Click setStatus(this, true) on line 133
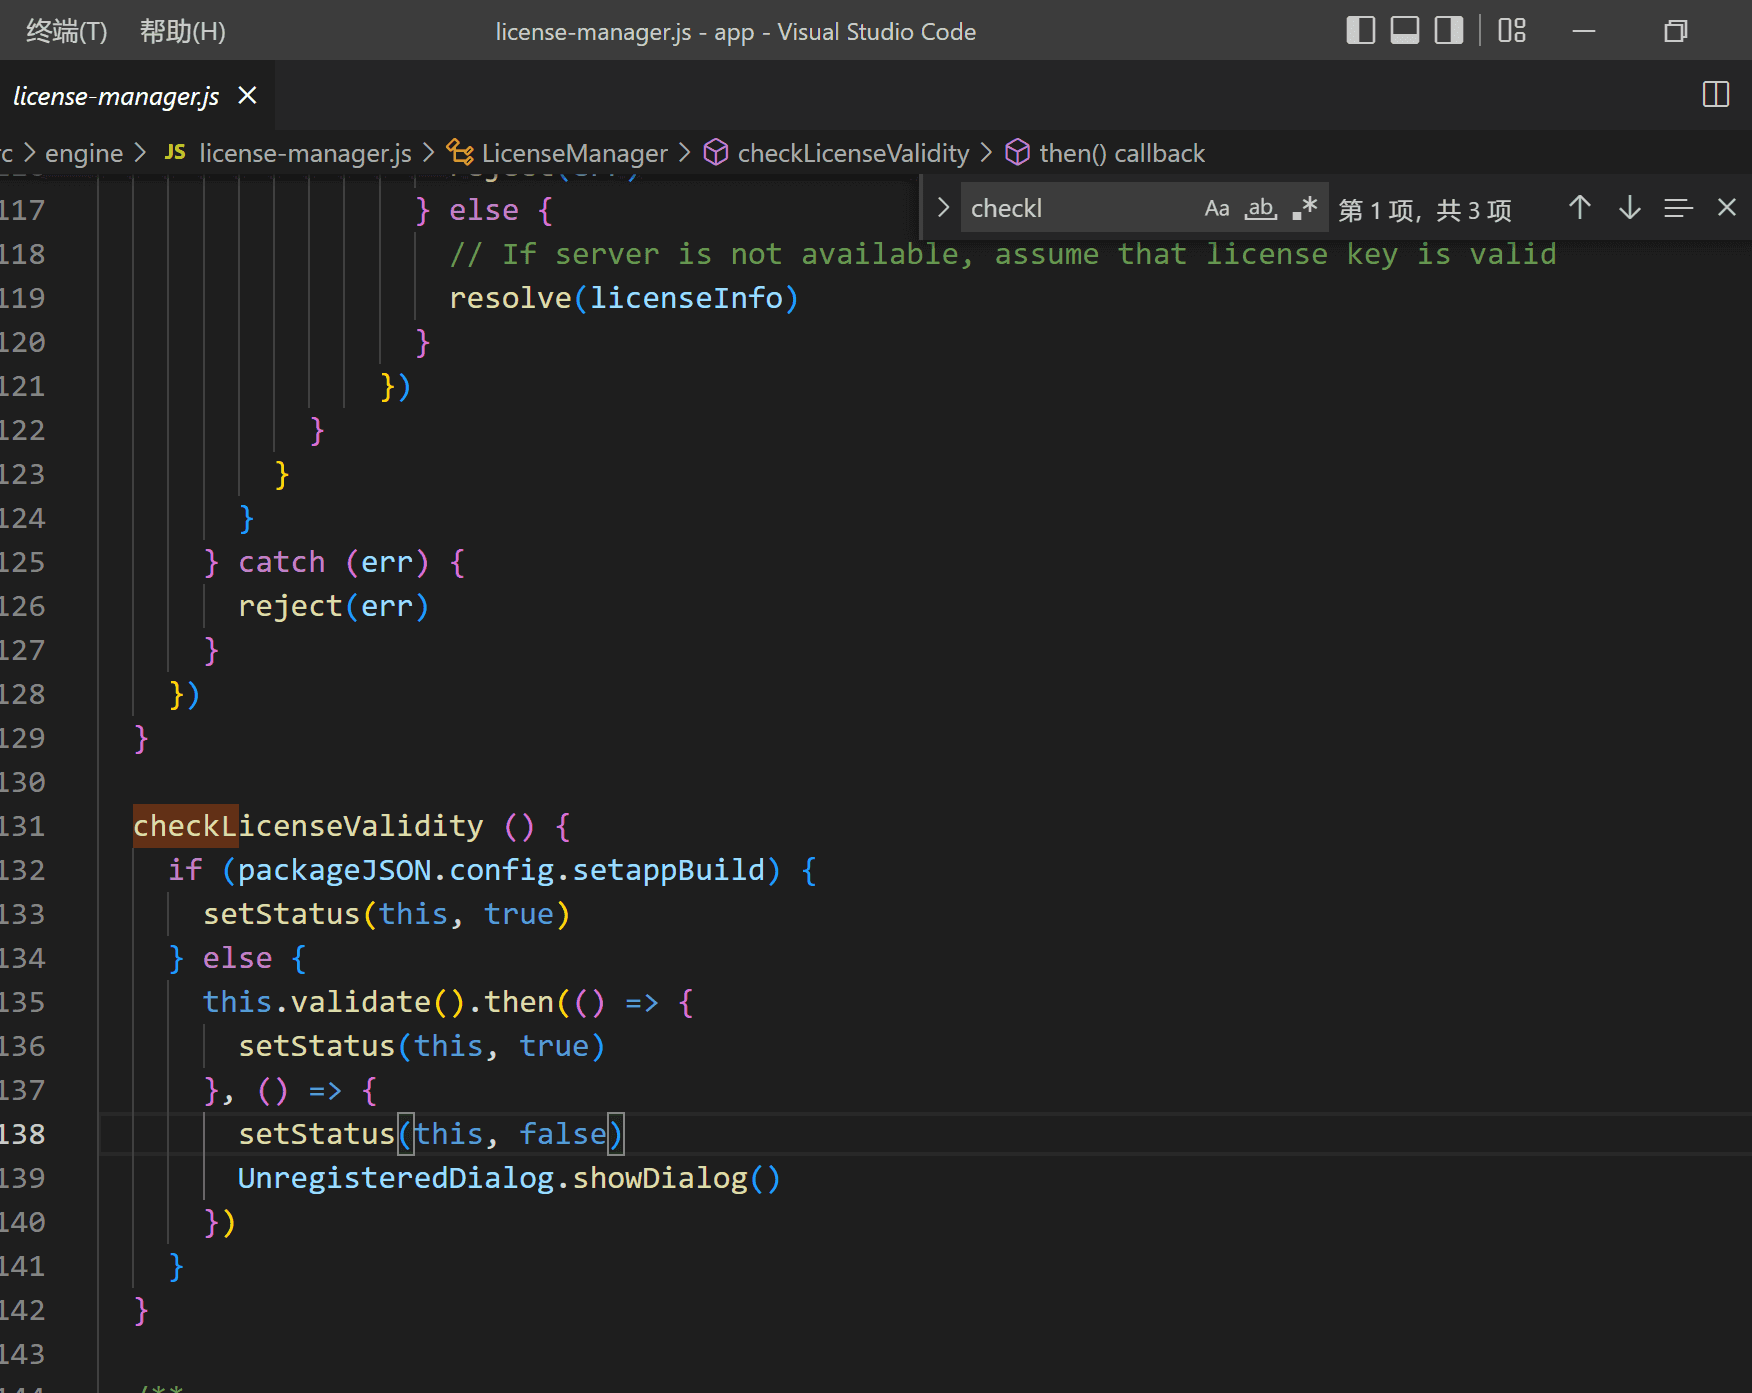Viewport: 1752px width, 1393px height. point(387,914)
